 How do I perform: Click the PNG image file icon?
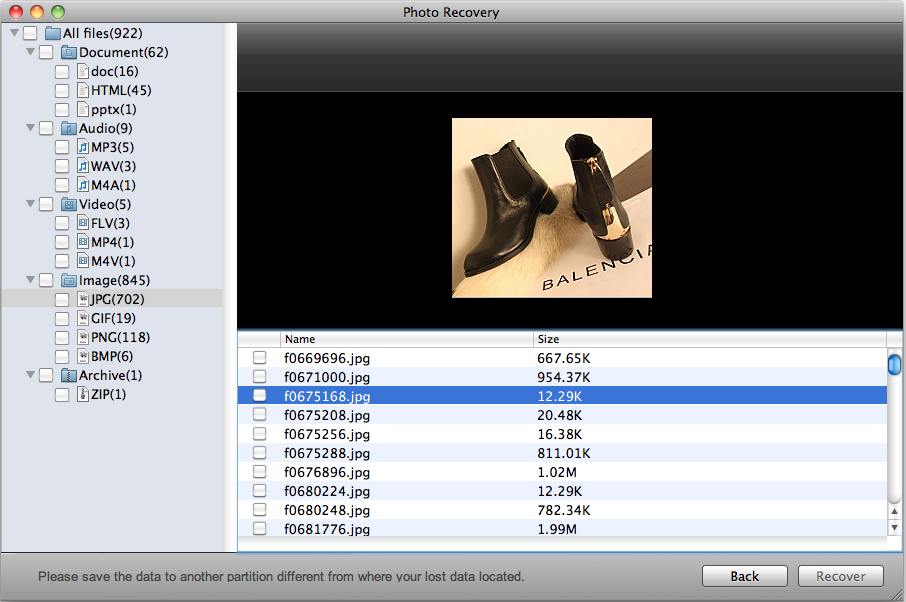[x=83, y=337]
